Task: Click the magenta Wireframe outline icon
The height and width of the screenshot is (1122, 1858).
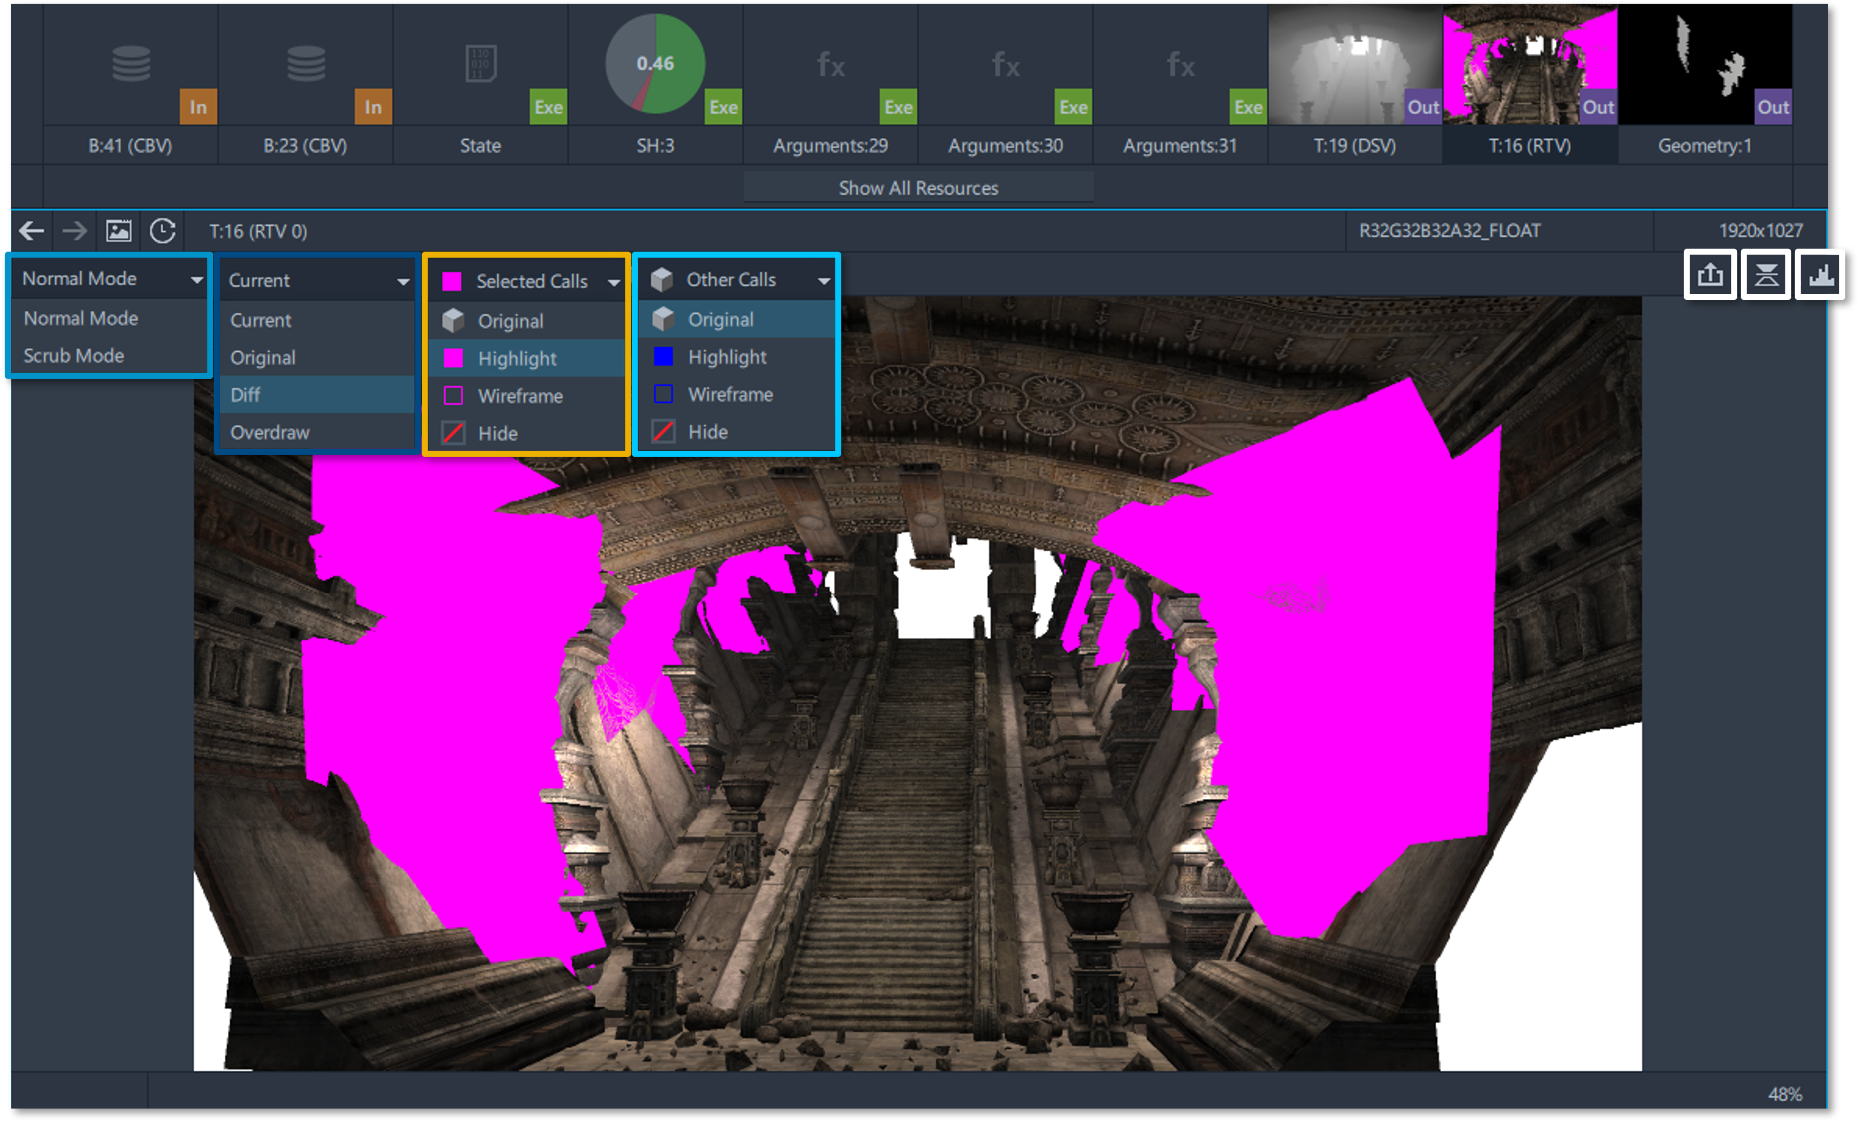Action: pos(453,395)
